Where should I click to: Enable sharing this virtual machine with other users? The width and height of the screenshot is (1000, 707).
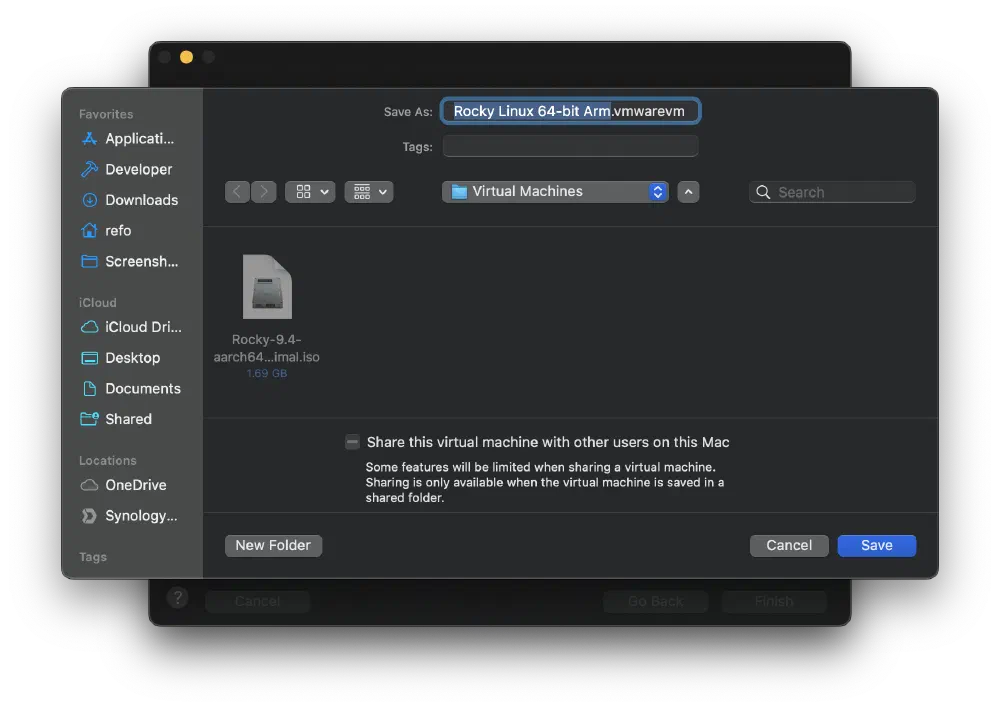pyautogui.click(x=351, y=441)
